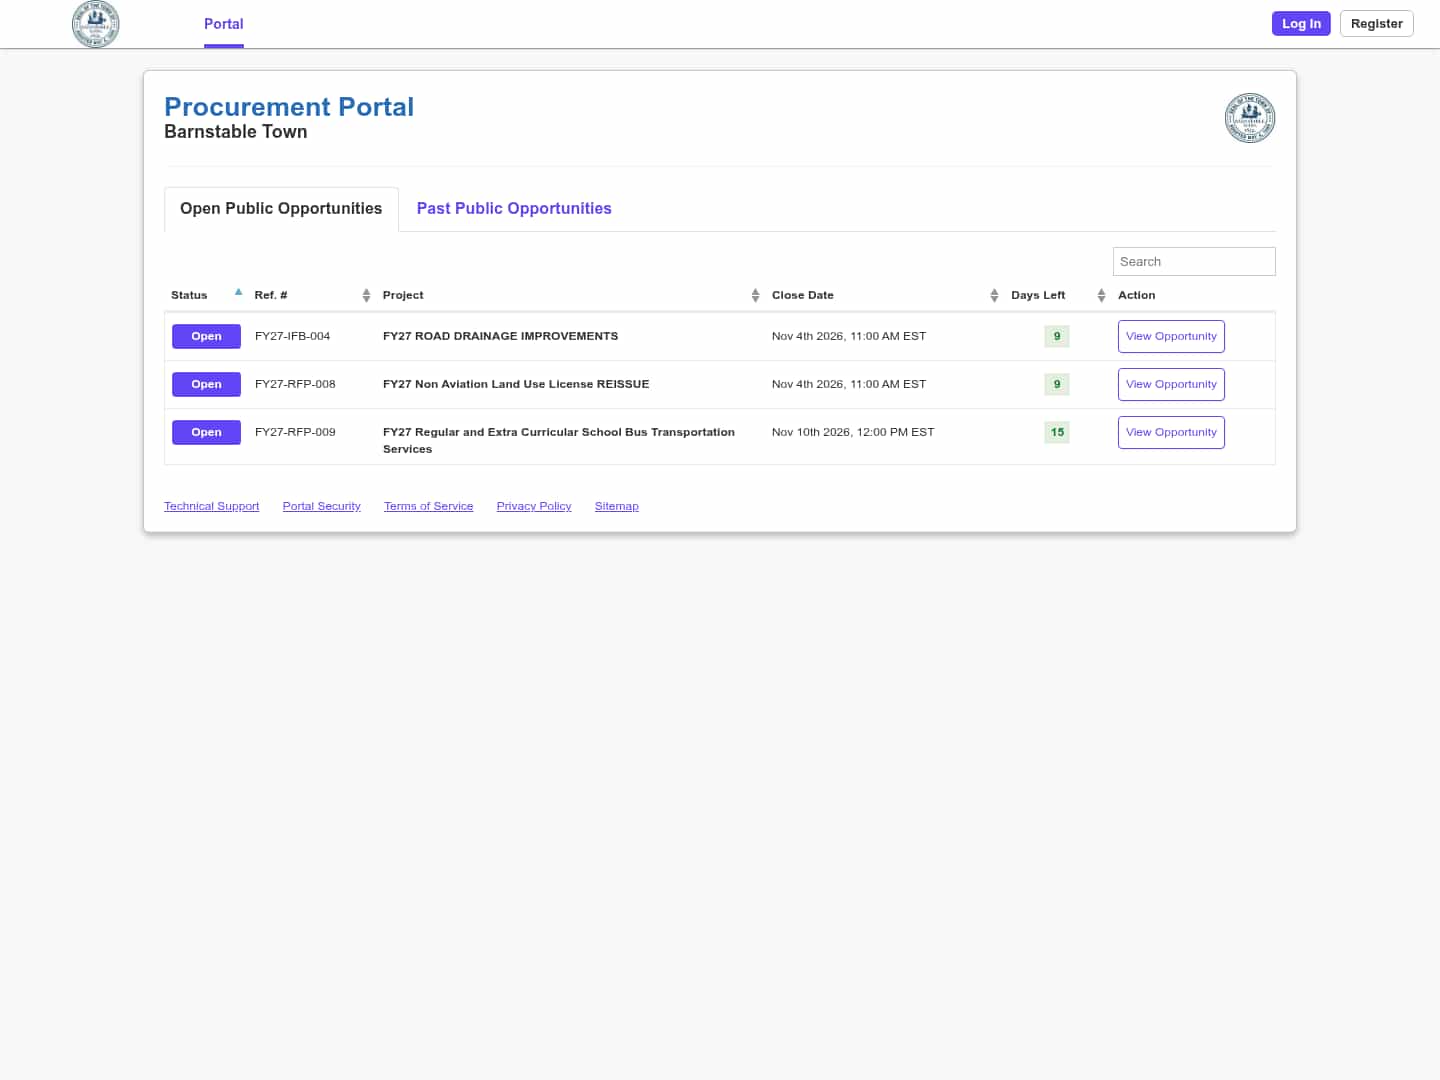This screenshot has width=1440, height=1080.
Task: Click reference number FY27-IFB-004
Action: [293, 337]
